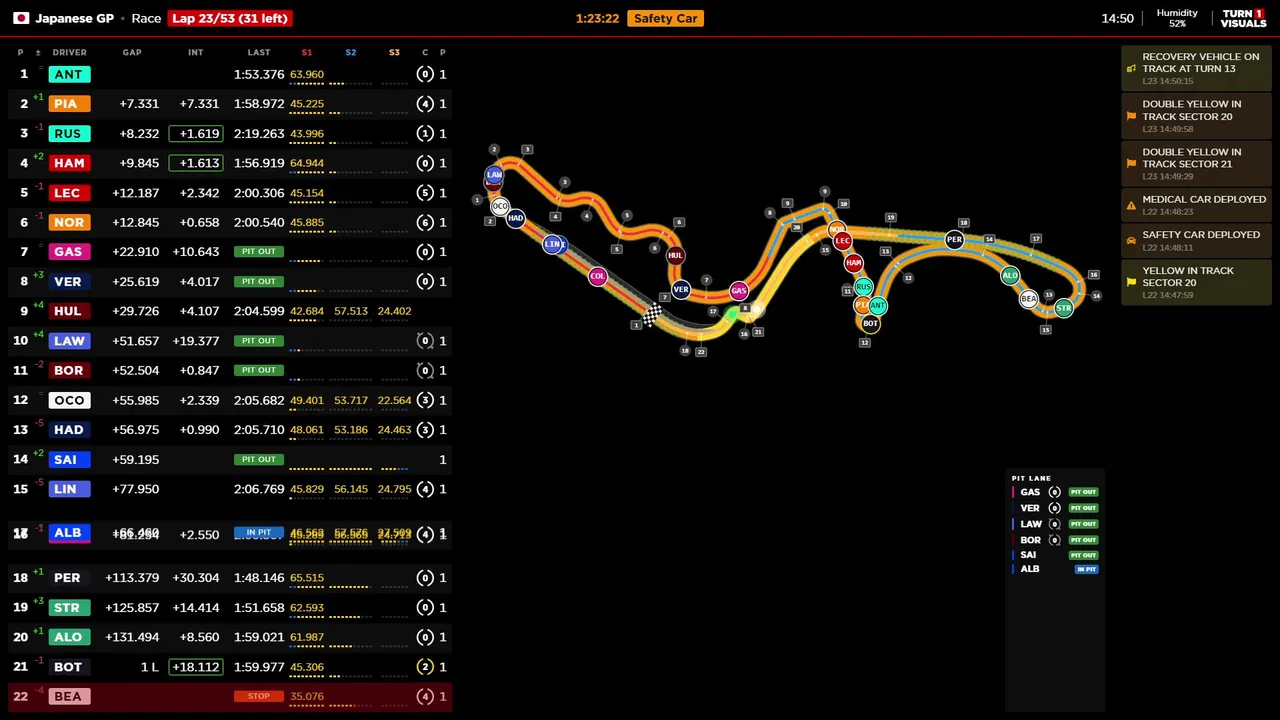The height and width of the screenshot is (720, 1280).
Task: Open the Medical Car Deployed notification
Action: (x=1196, y=206)
